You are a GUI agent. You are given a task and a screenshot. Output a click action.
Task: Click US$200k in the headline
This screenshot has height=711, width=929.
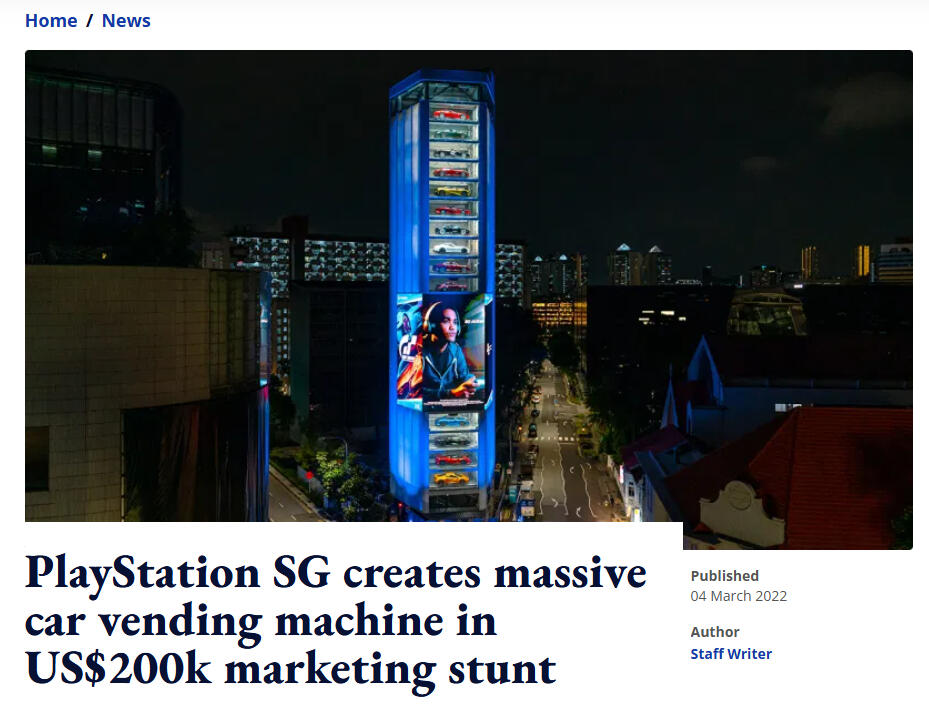click(x=119, y=668)
